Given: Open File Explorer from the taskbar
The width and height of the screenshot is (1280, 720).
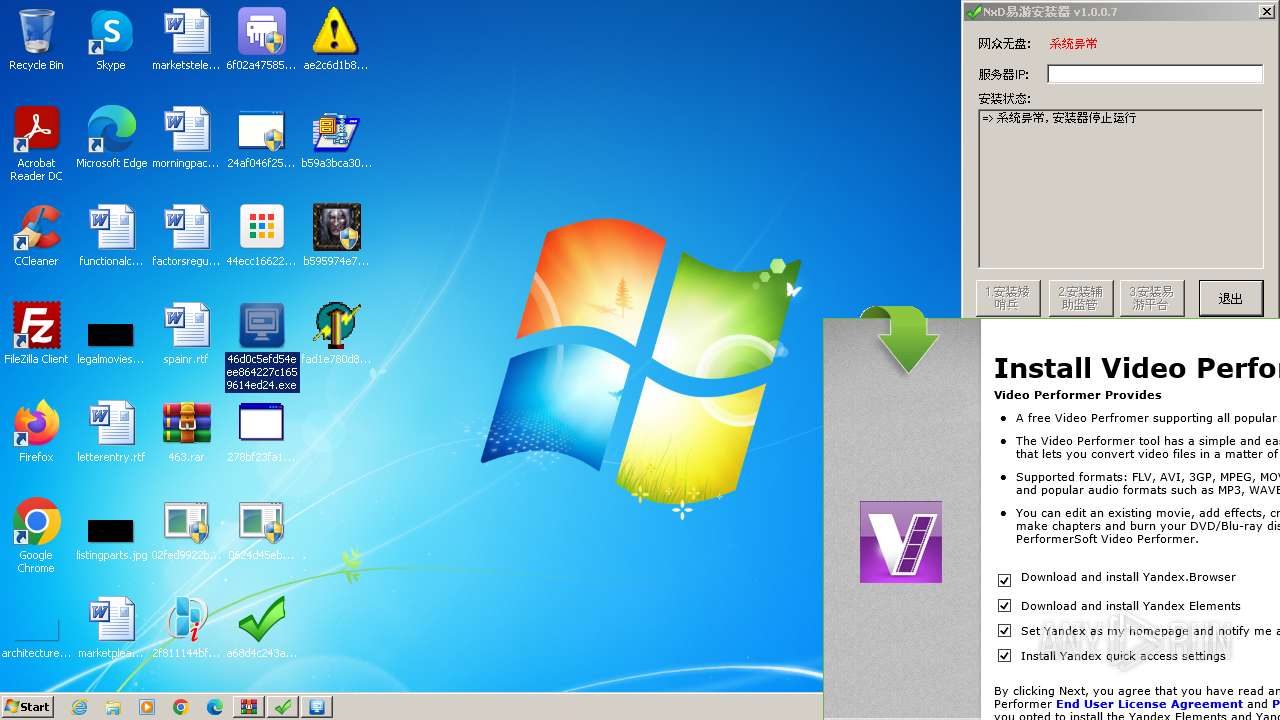Looking at the screenshot, I should click(113, 707).
